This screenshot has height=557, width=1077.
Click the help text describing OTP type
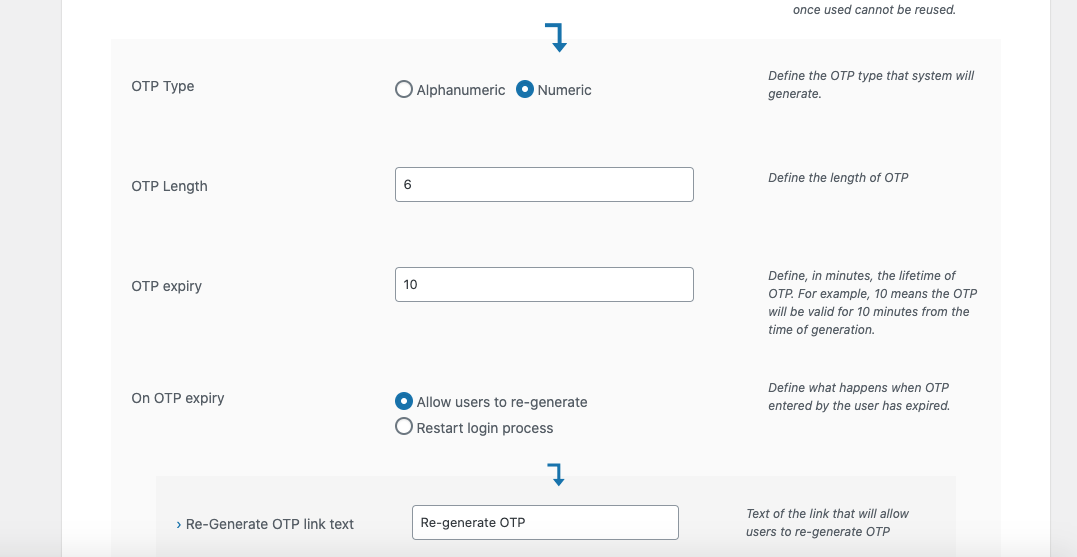tap(870, 85)
